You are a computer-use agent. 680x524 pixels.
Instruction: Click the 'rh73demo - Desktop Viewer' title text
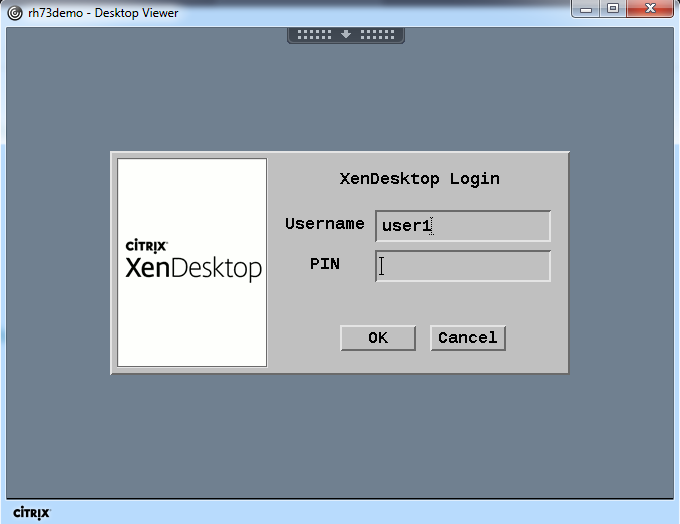(x=103, y=13)
